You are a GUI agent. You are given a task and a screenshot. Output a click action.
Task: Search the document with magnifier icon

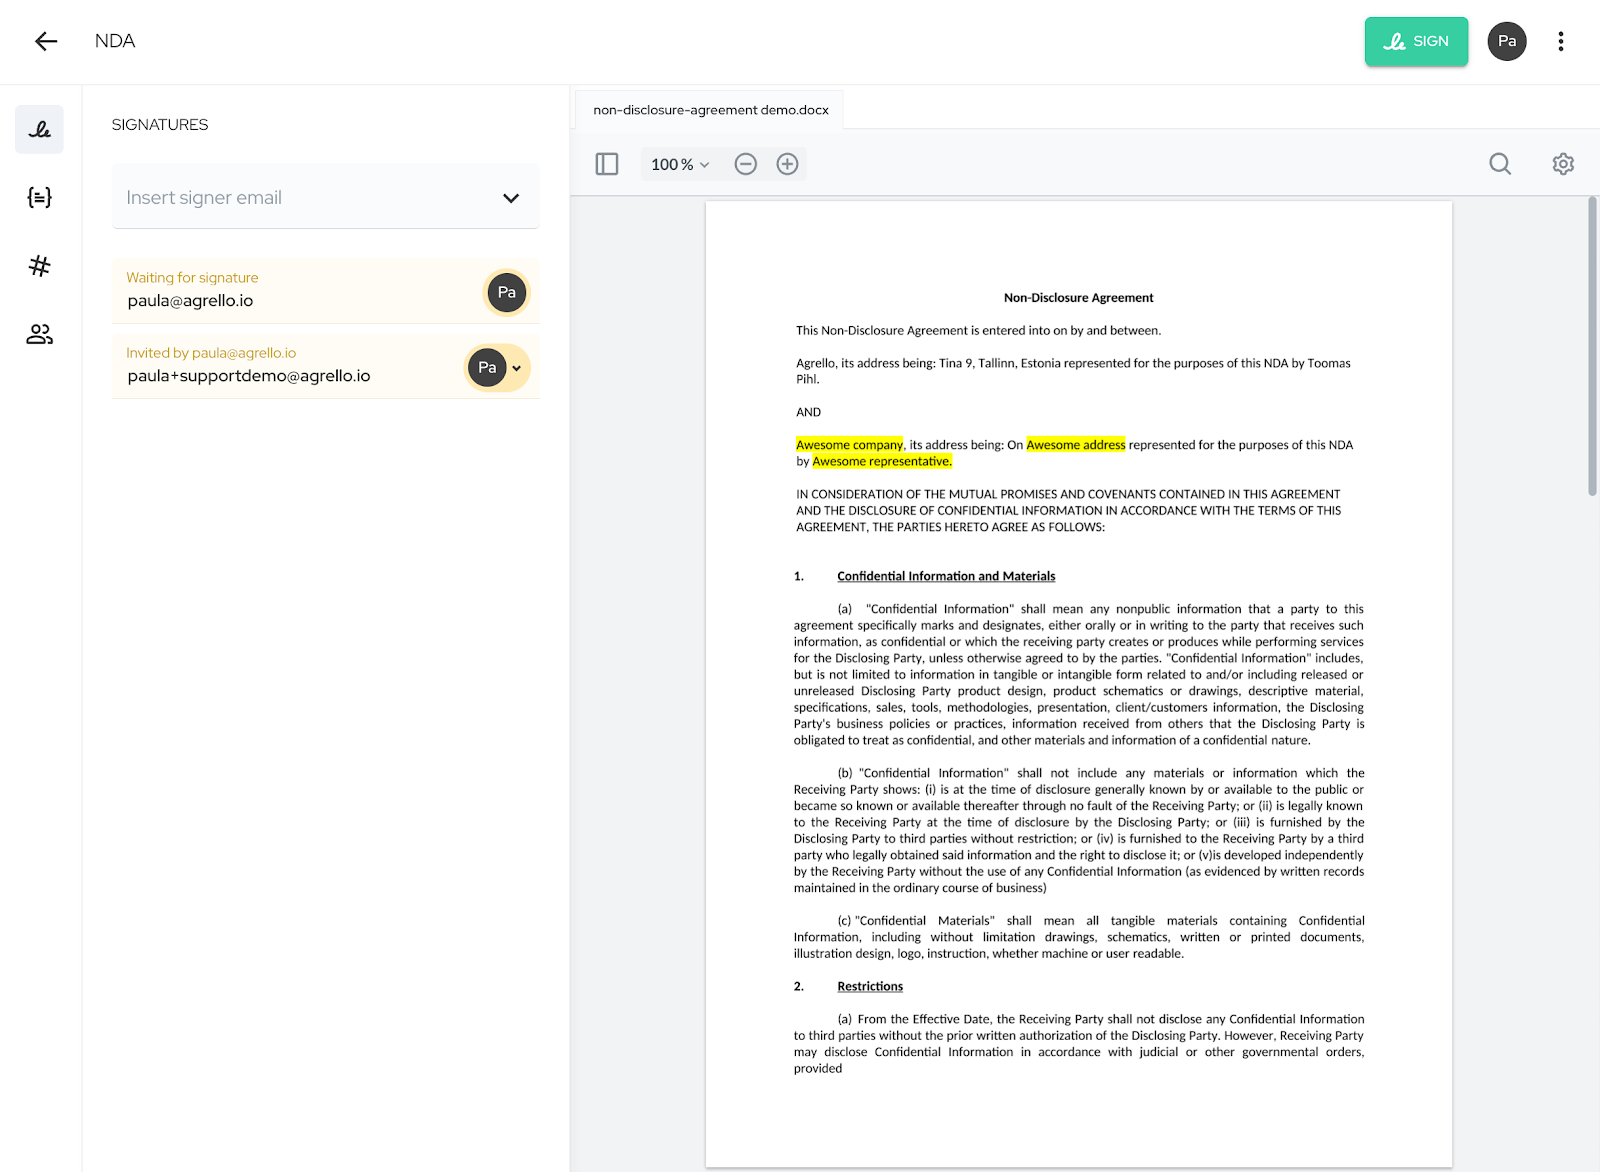(x=1499, y=164)
